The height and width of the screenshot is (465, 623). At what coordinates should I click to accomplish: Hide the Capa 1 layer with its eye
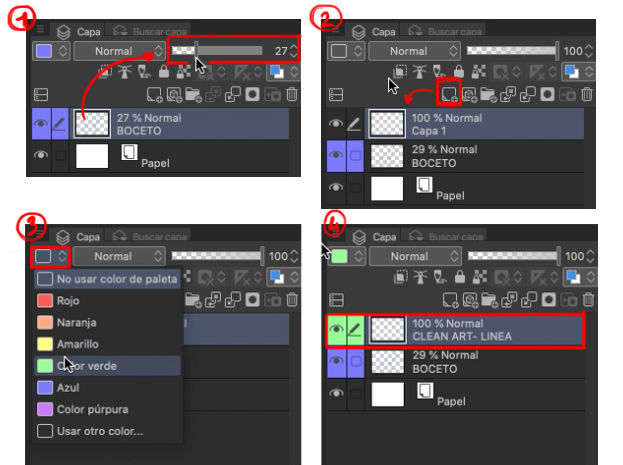pyautogui.click(x=336, y=124)
